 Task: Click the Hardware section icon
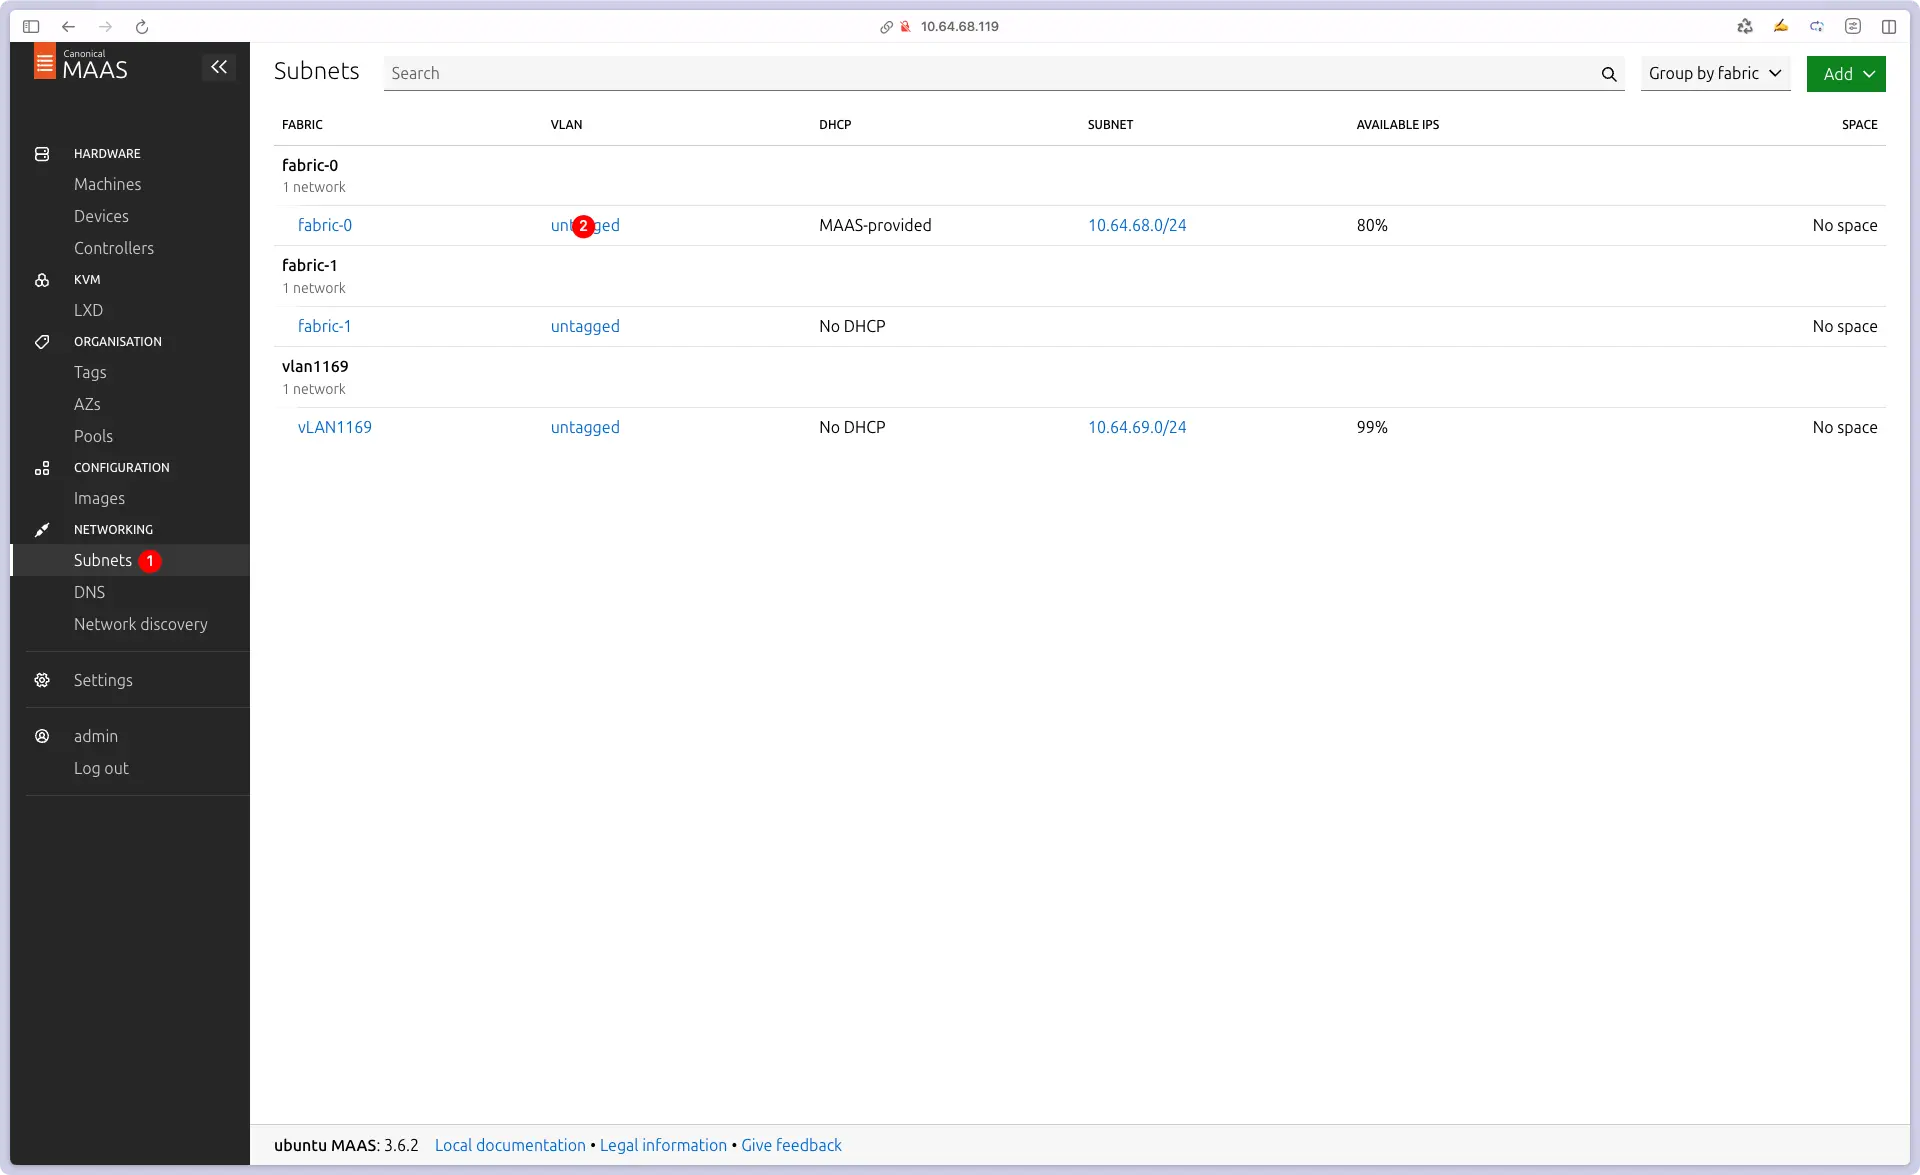(42, 154)
